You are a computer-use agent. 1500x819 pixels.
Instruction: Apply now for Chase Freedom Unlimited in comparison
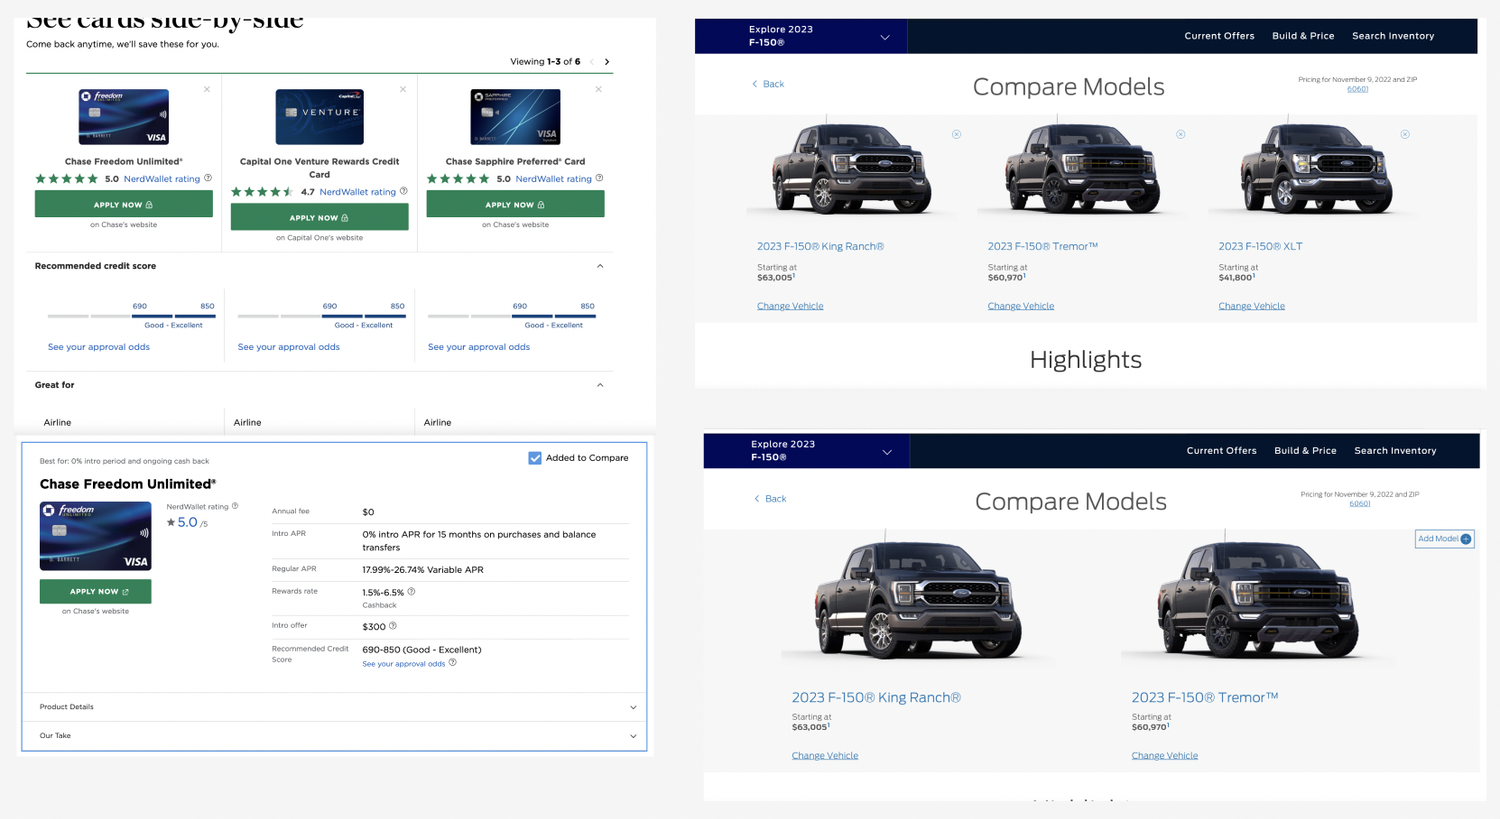click(x=123, y=204)
